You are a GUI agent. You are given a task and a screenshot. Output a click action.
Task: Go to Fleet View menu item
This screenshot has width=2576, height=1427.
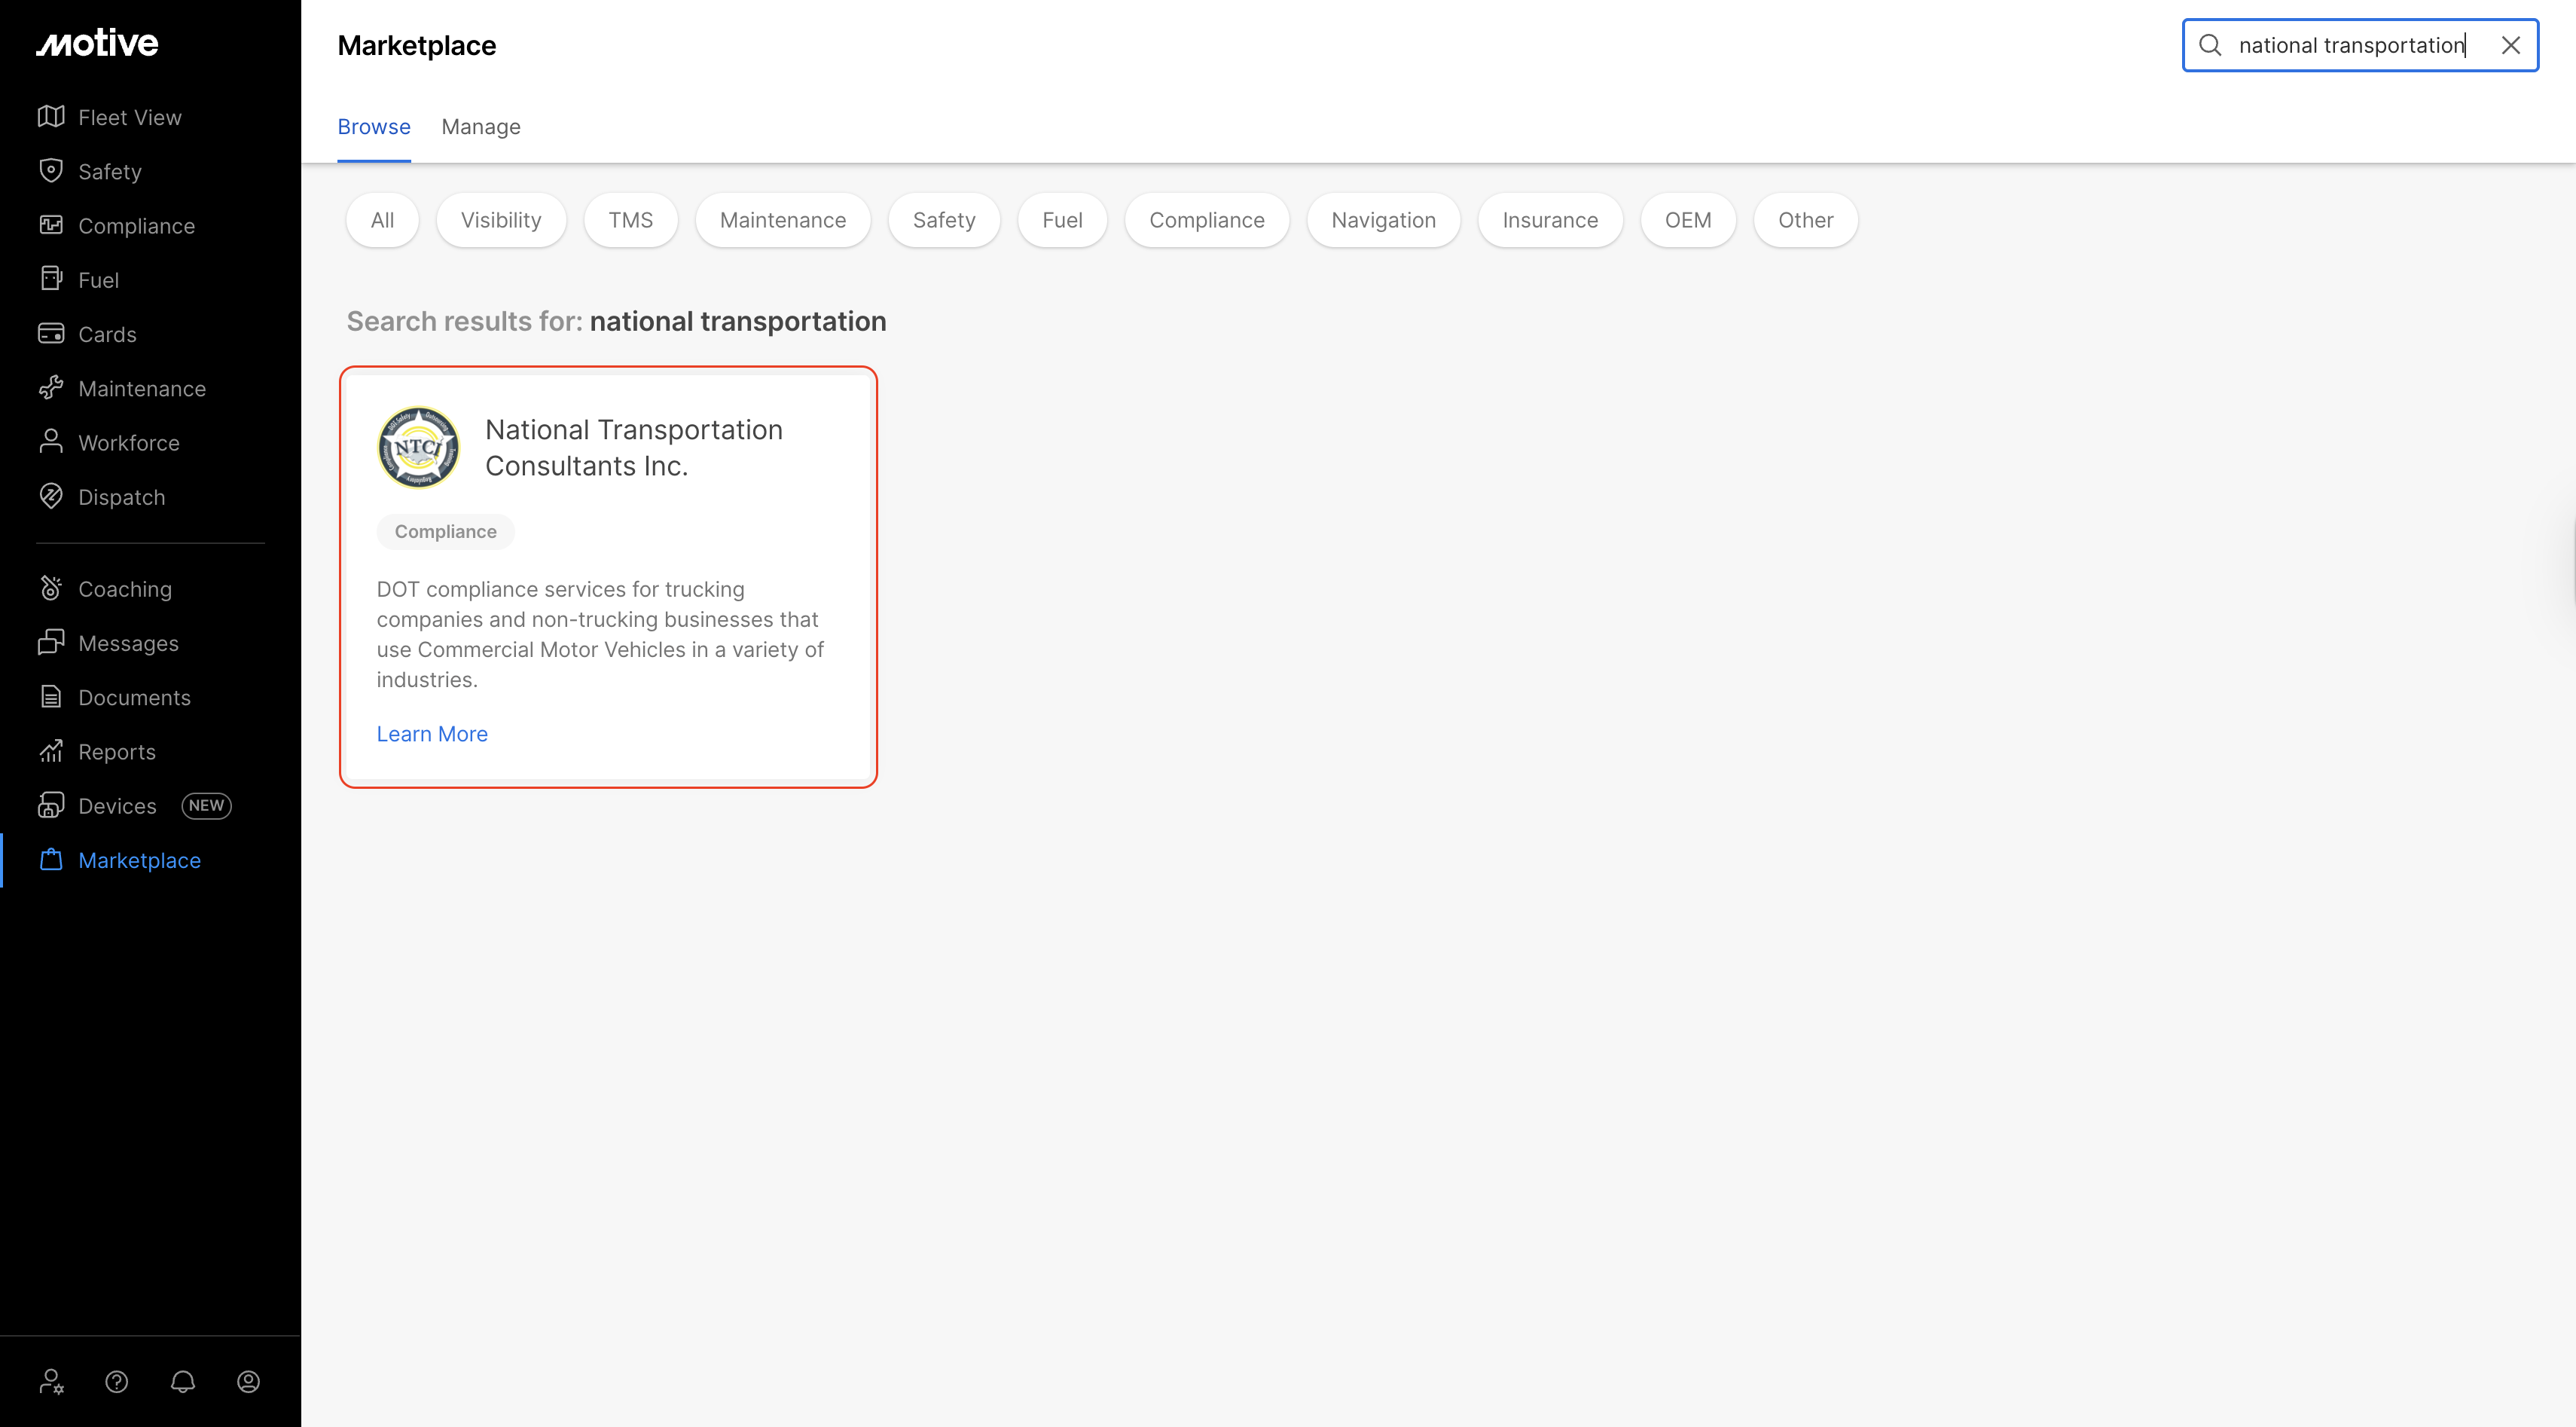coord(130,117)
